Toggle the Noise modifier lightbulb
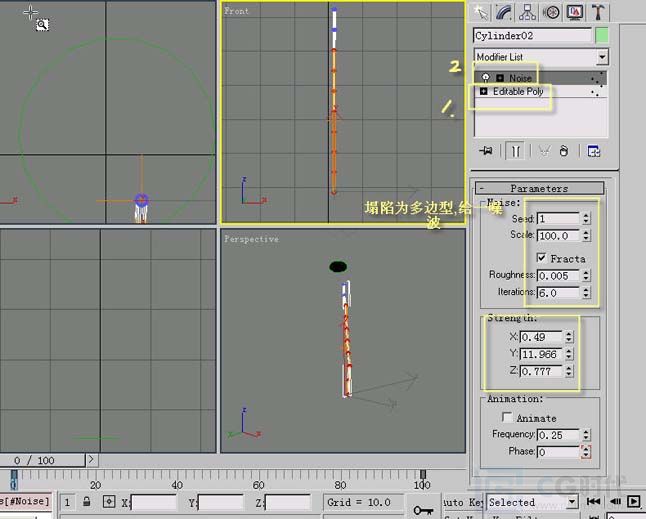This screenshot has height=519, width=646. pyautogui.click(x=486, y=77)
